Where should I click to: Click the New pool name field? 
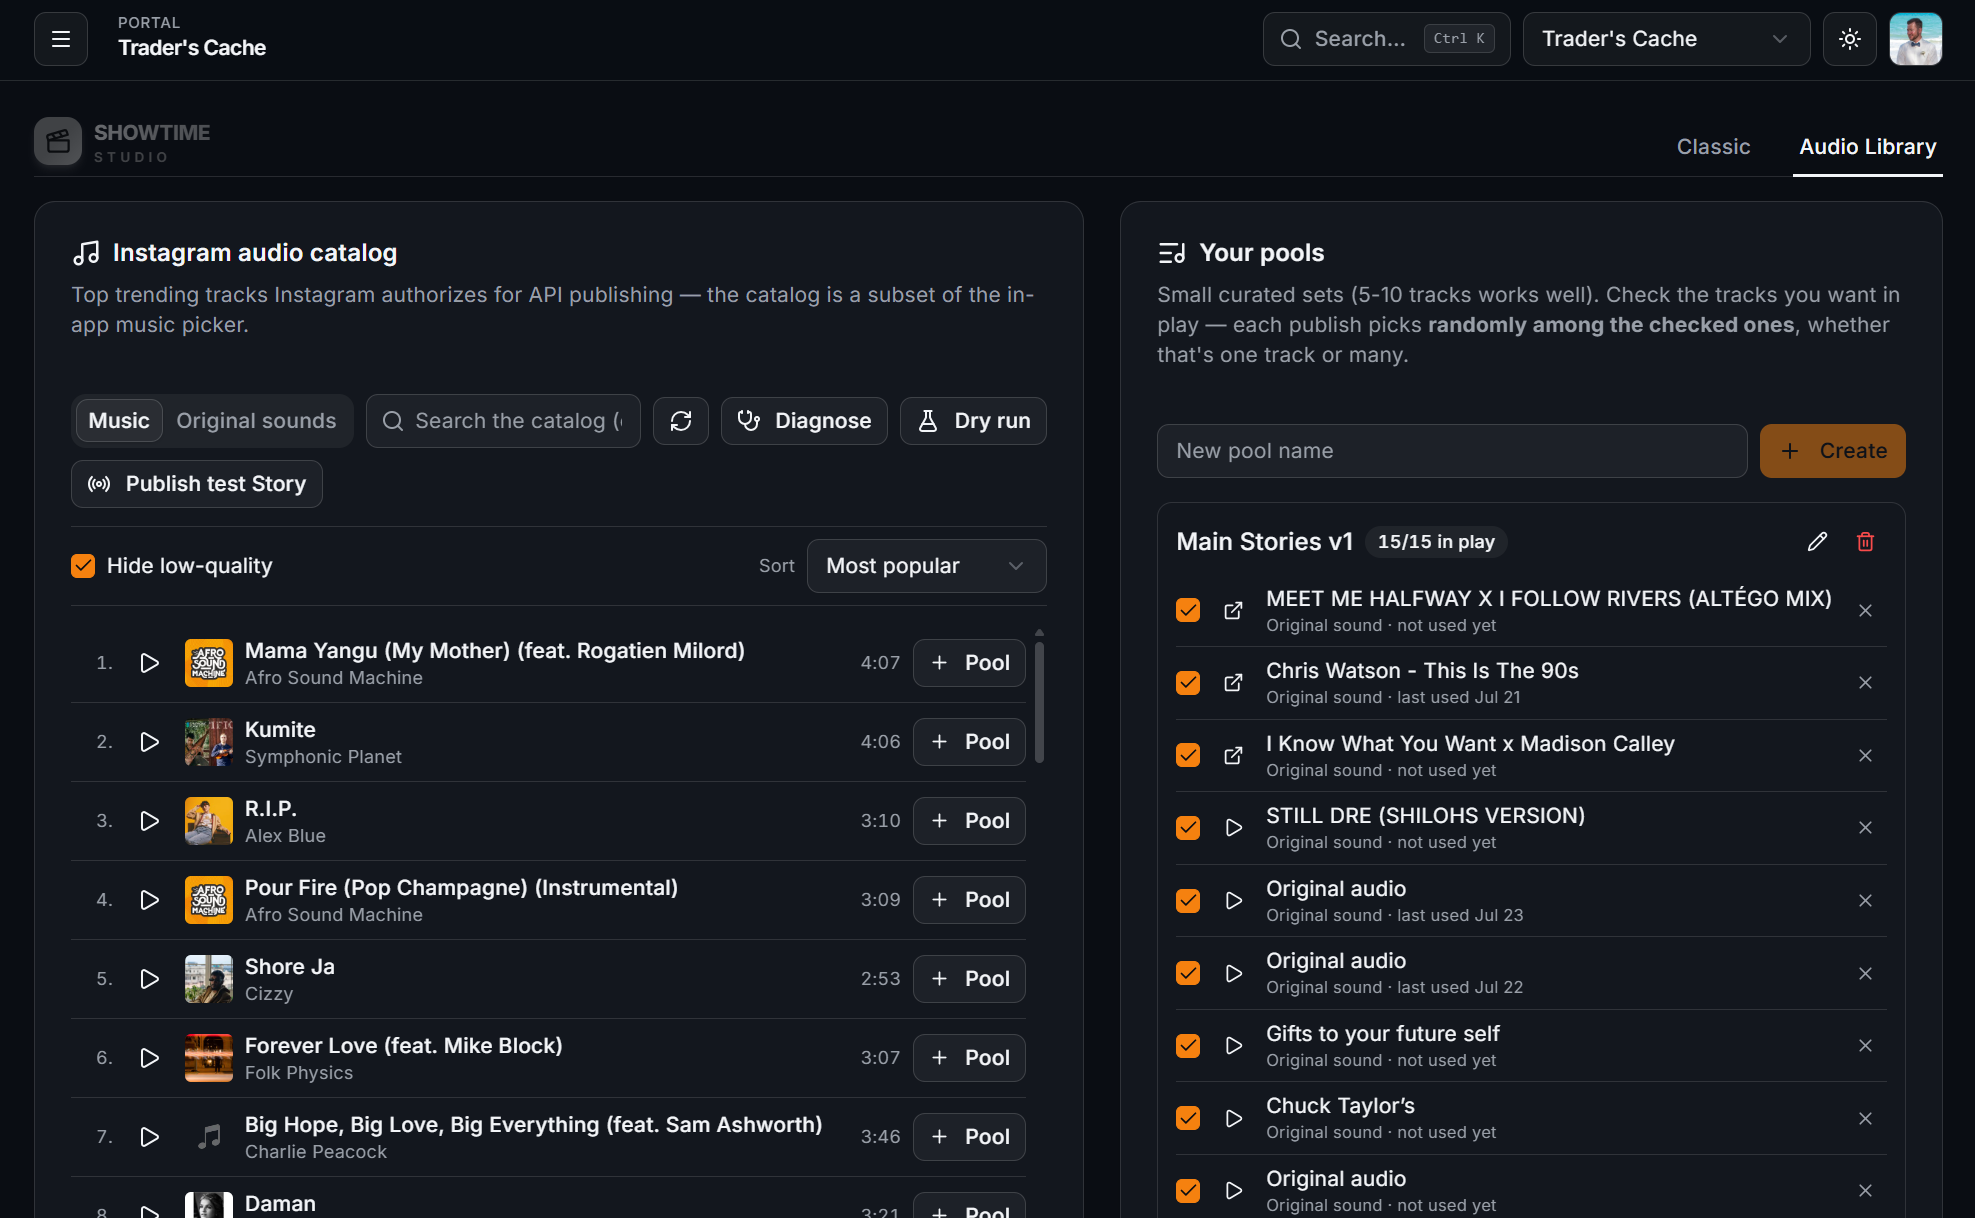(1452, 451)
